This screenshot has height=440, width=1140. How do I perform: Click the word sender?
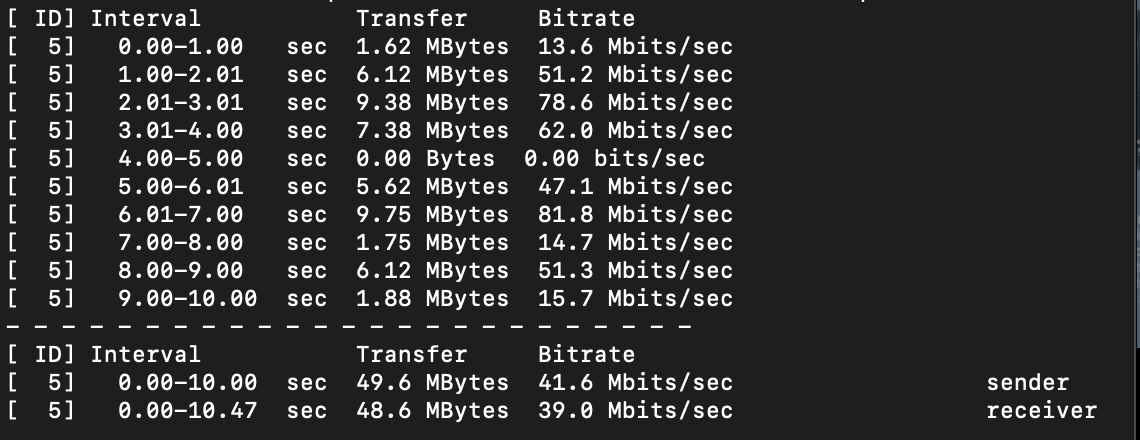tap(1028, 383)
